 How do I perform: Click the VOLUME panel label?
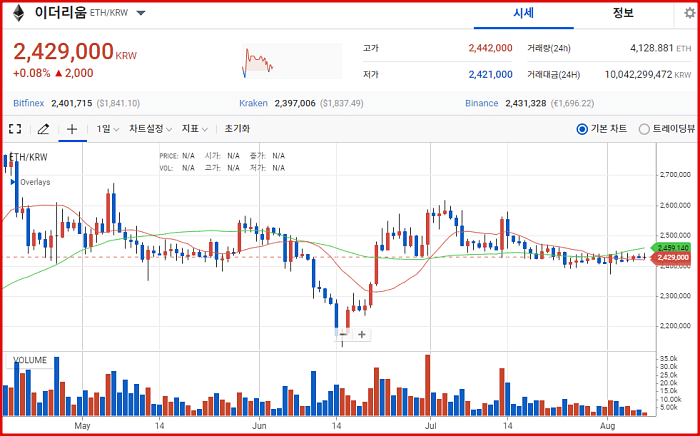point(30,361)
